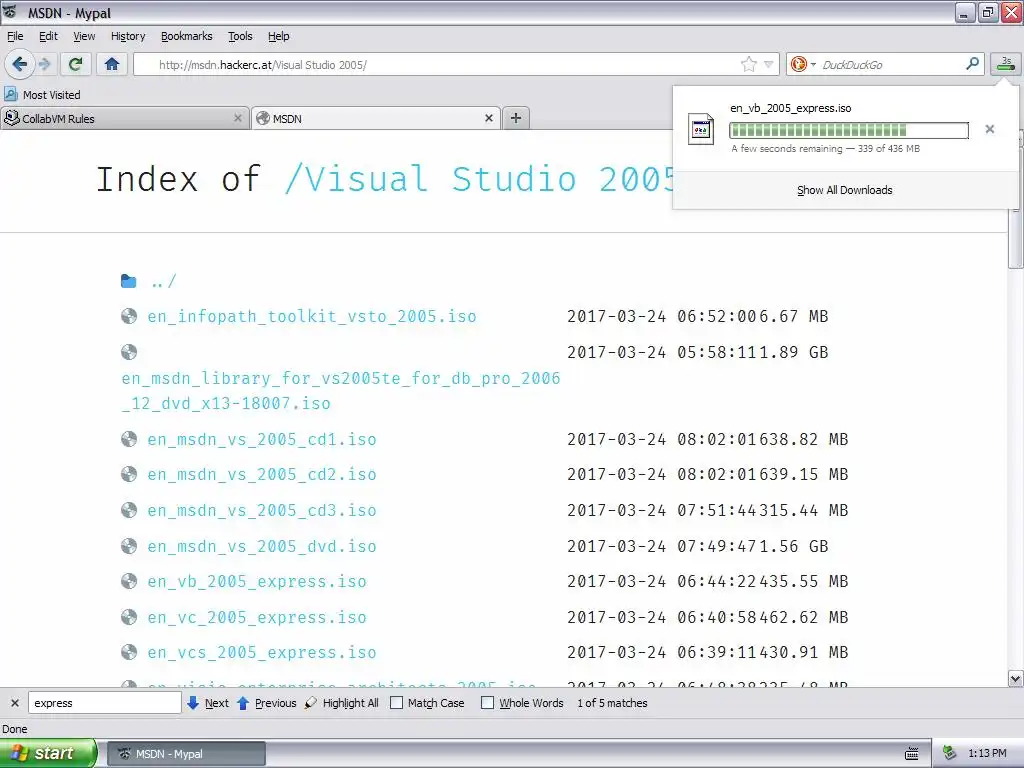
Task: Click the globe icon beside en_msdn_vs_2005_cd2.iso
Action: tap(129, 474)
